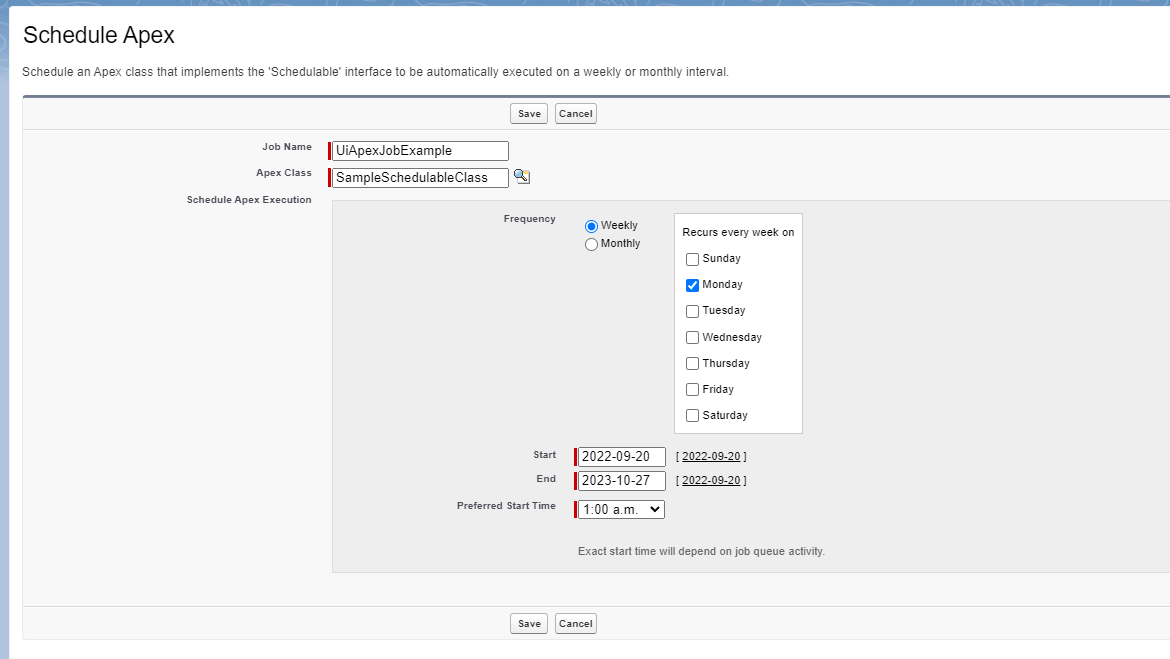The height and width of the screenshot is (659, 1170).
Task: Open the Apex Class lookup search icon
Action: point(521,176)
